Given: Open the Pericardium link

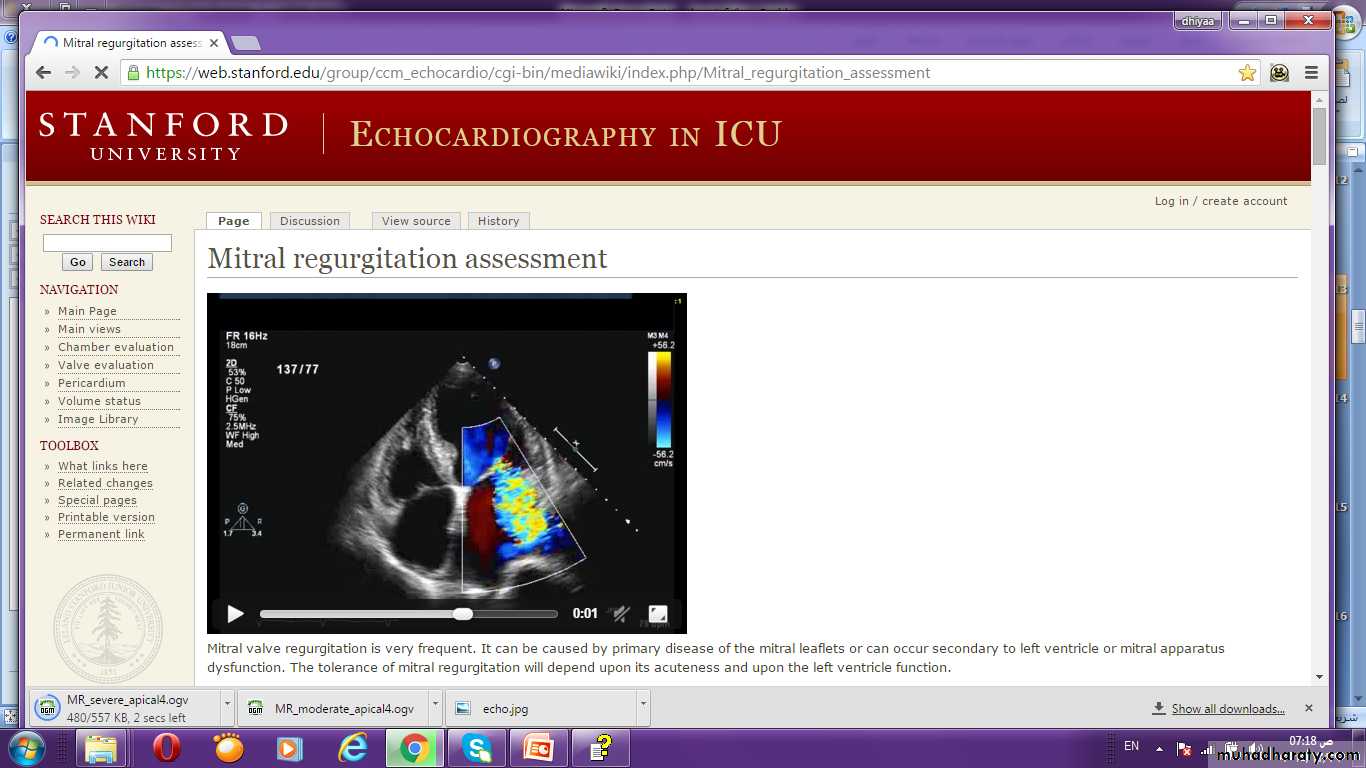Looking at the screenshot, I should pos(92,383).
